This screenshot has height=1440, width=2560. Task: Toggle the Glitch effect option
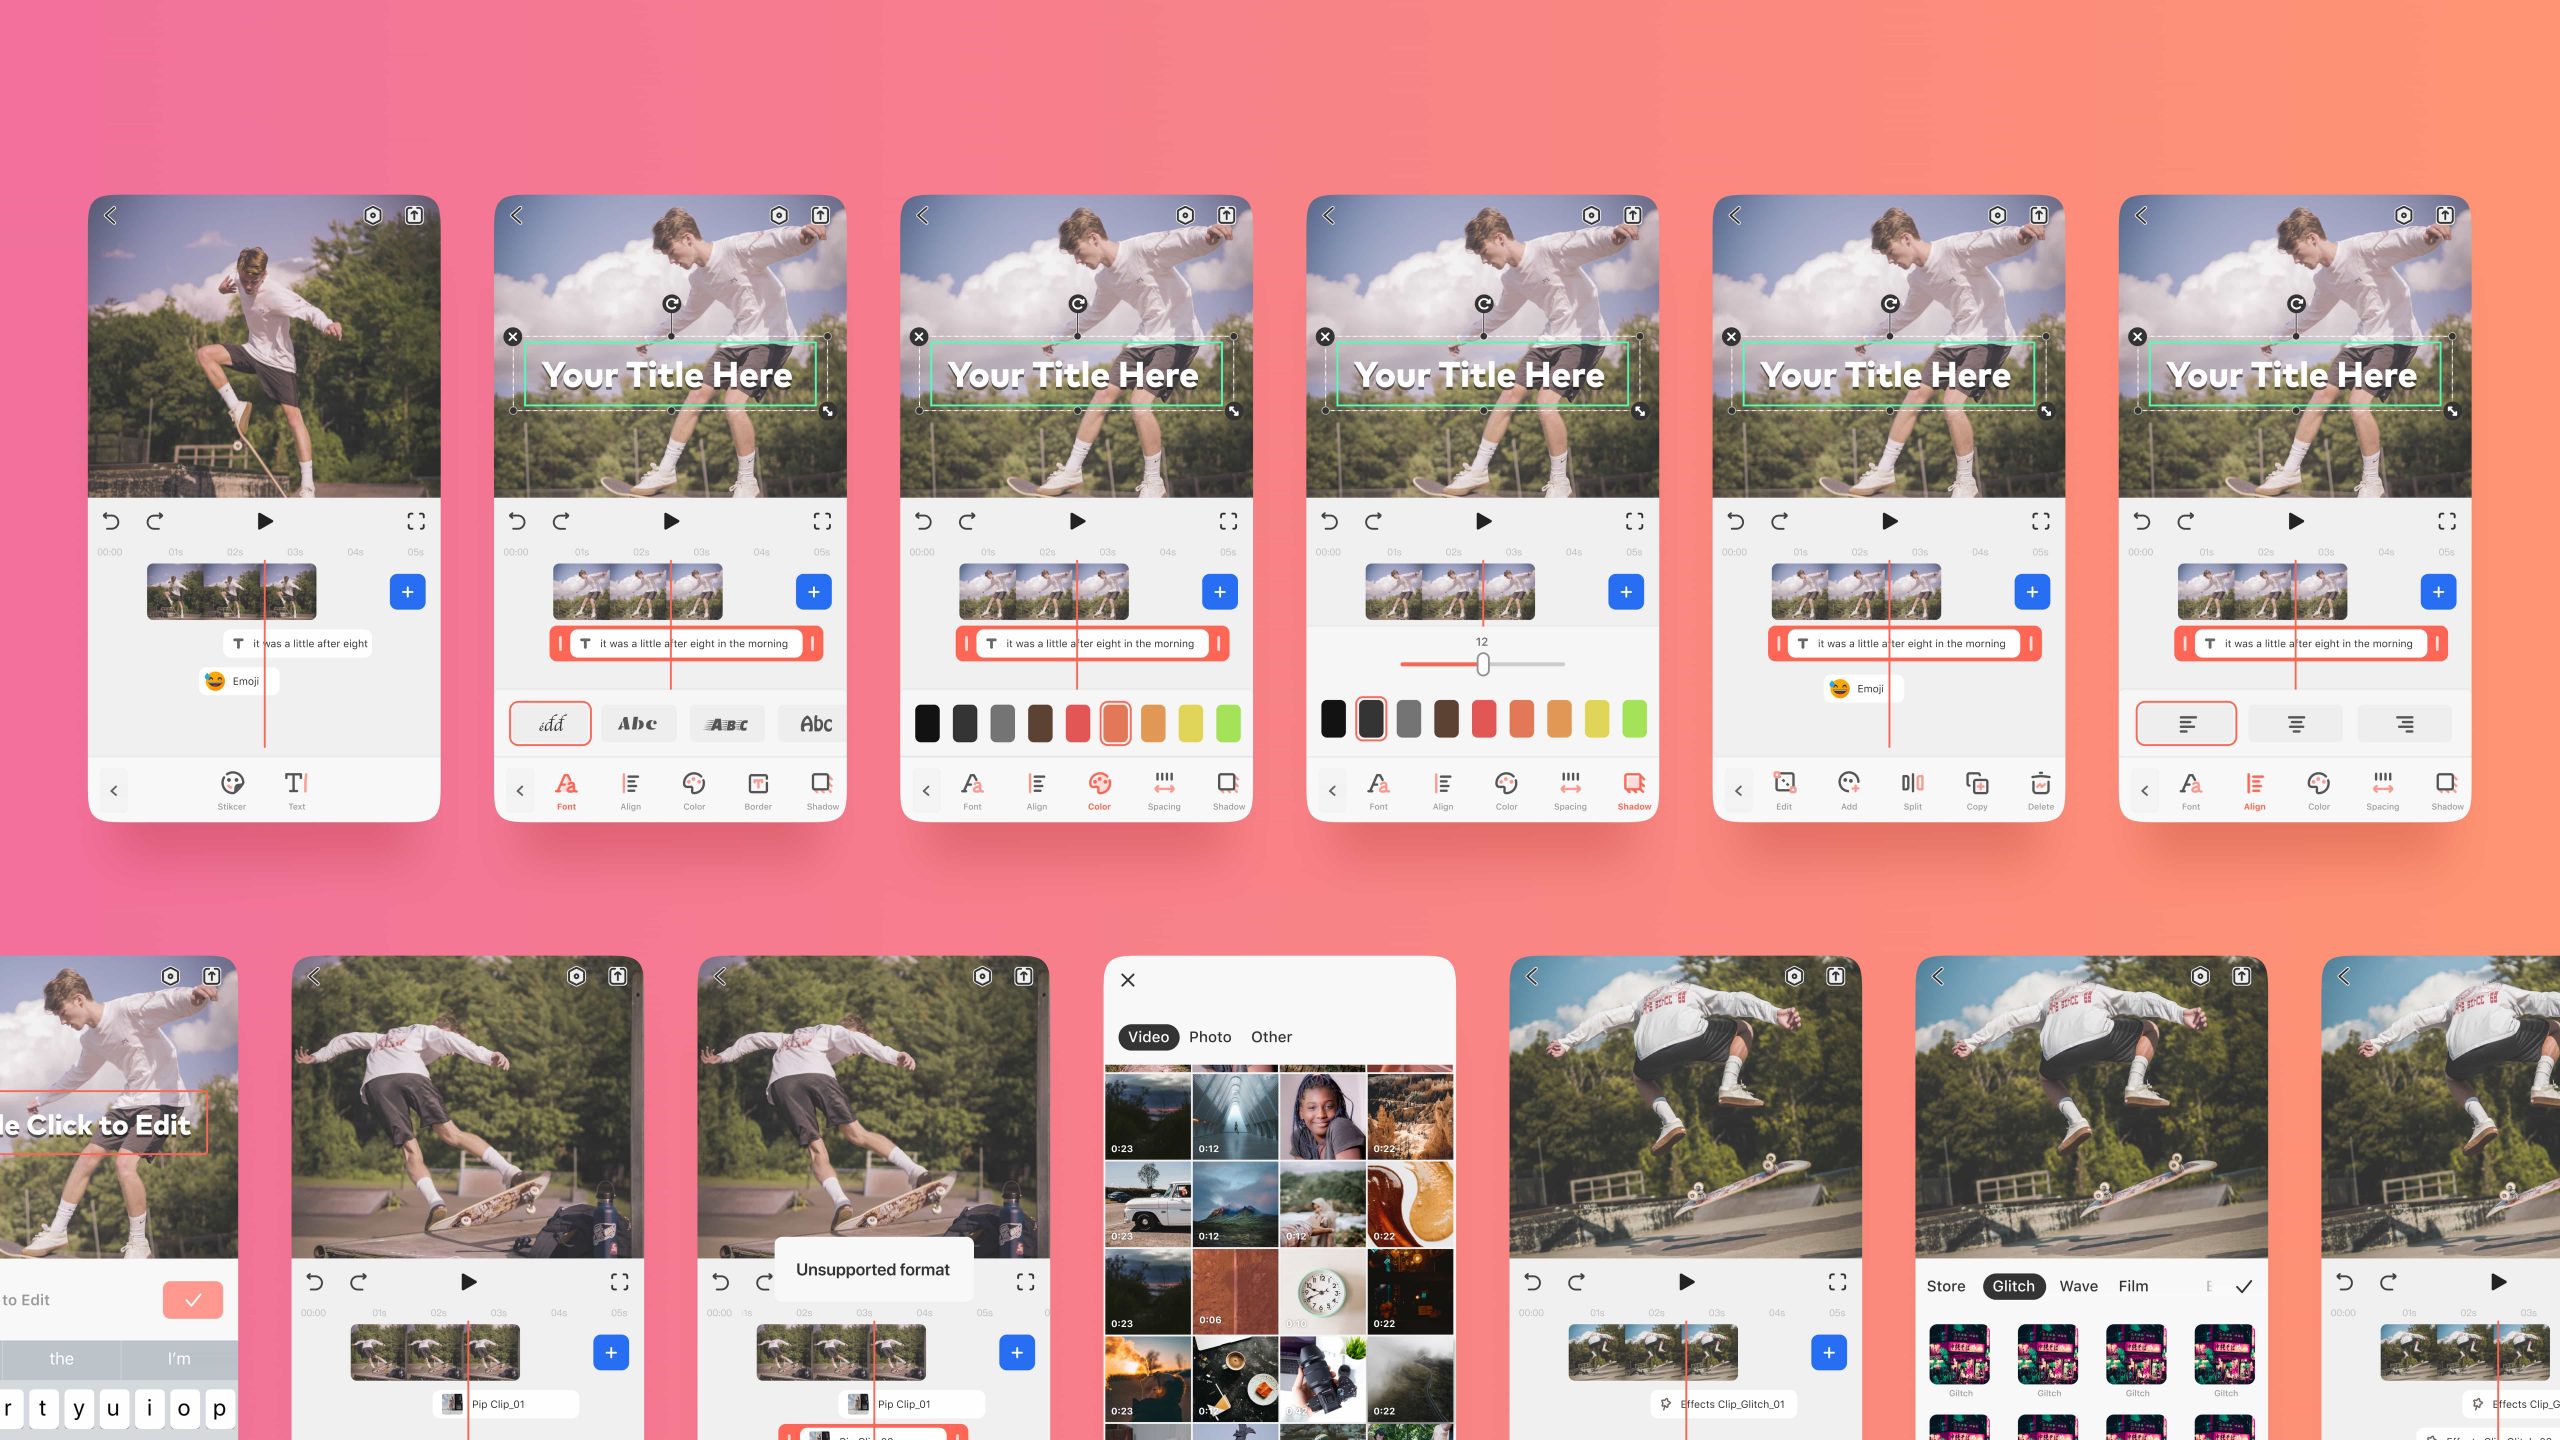[2011, 1285]
